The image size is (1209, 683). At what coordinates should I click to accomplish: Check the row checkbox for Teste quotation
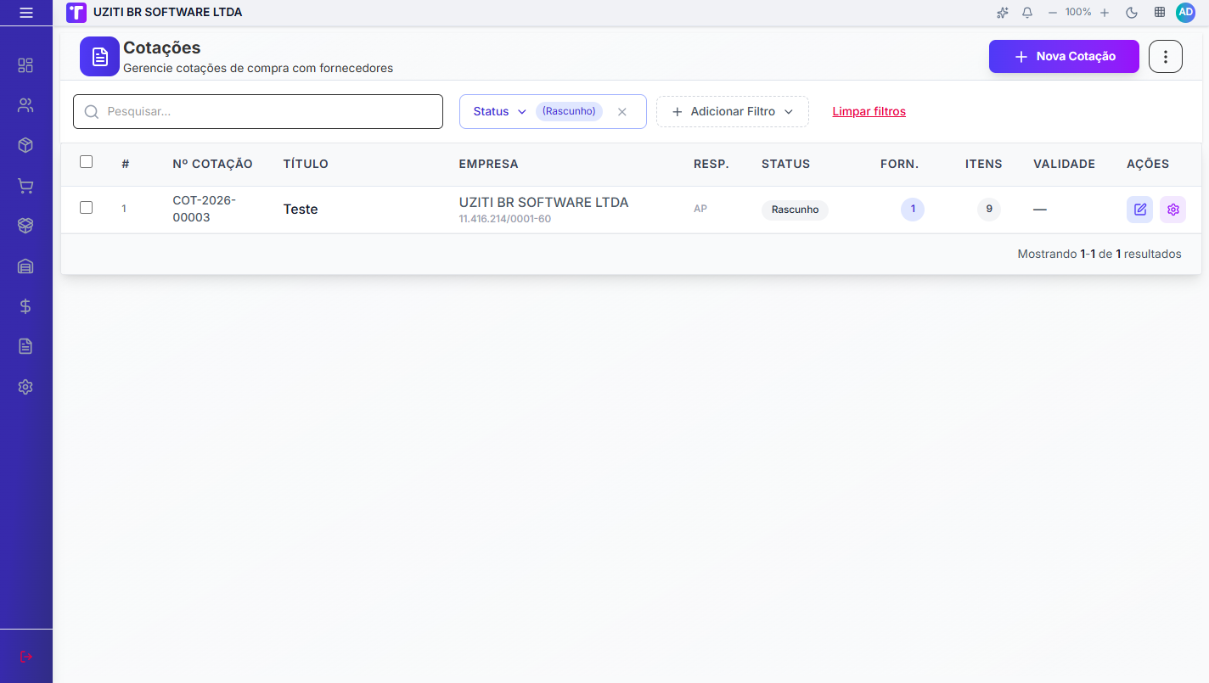click(86, 208)
